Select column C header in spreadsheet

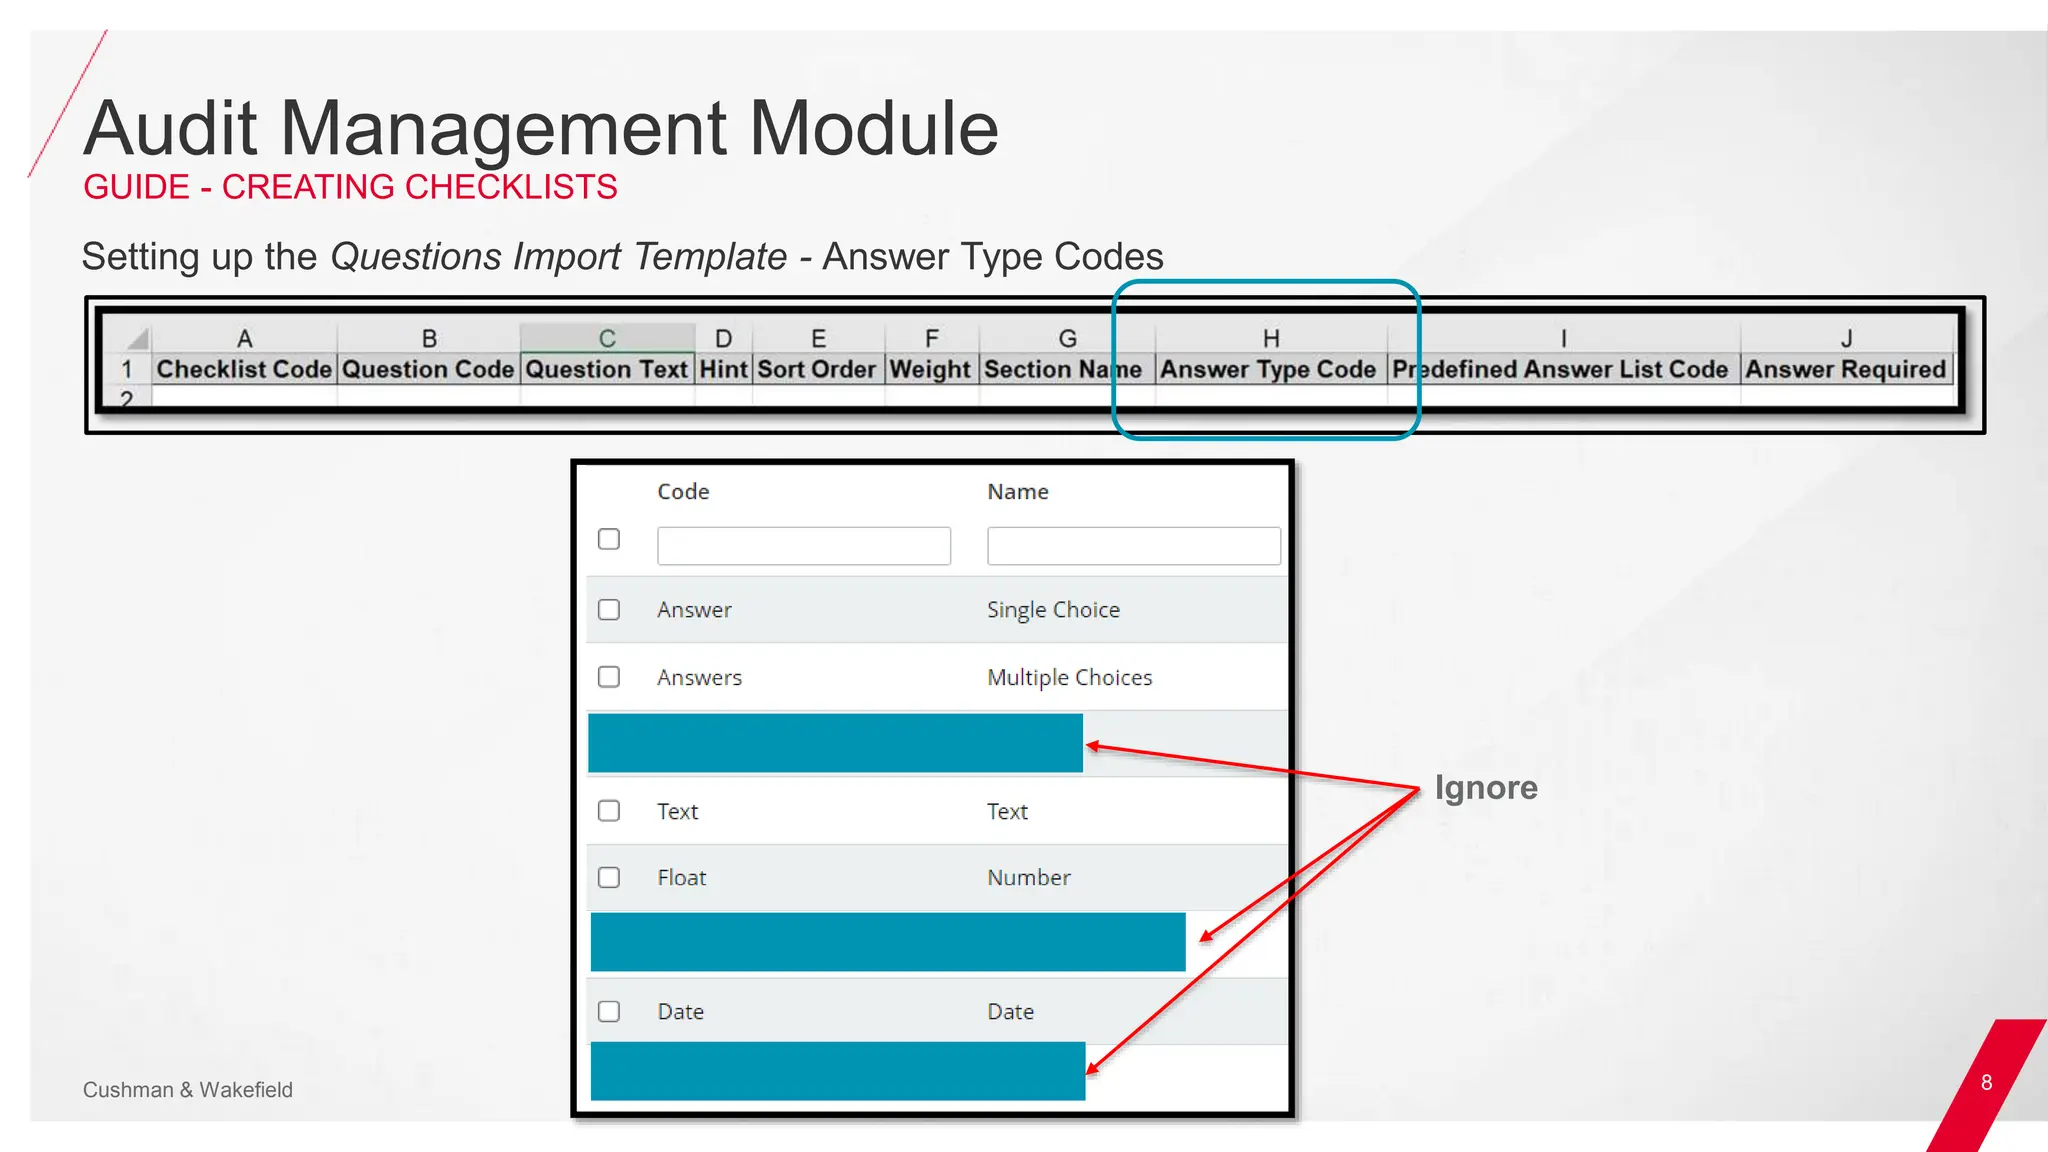click(607, 338)
